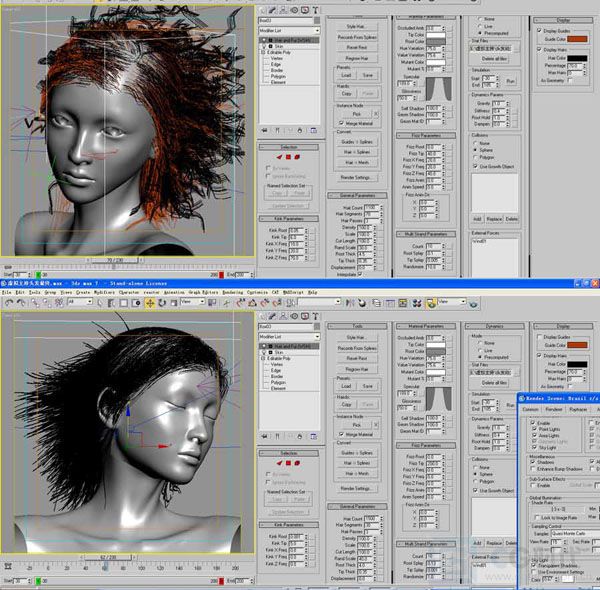Activate the Select and Move tool
Viewport: 600px width, 590px height.
click(x=150, y=303)
